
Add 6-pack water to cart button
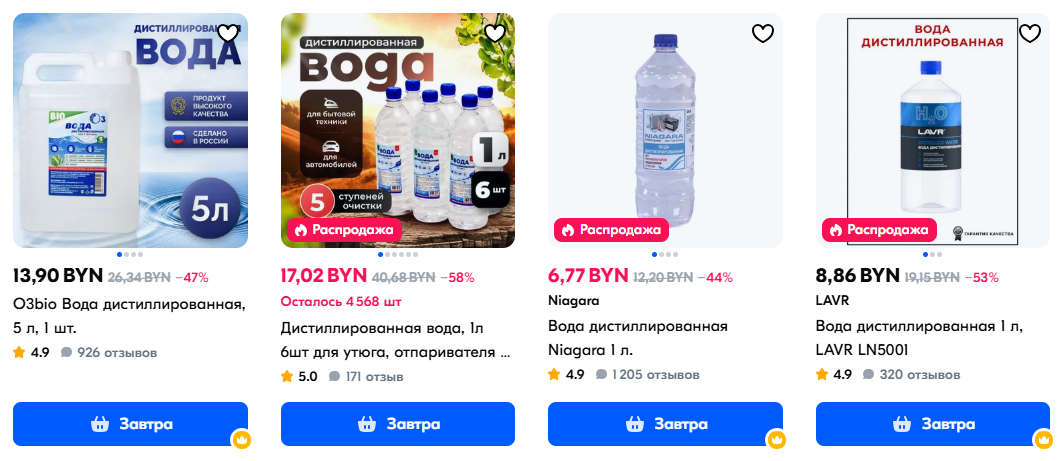pyautogui.click(x=397, y=424)
